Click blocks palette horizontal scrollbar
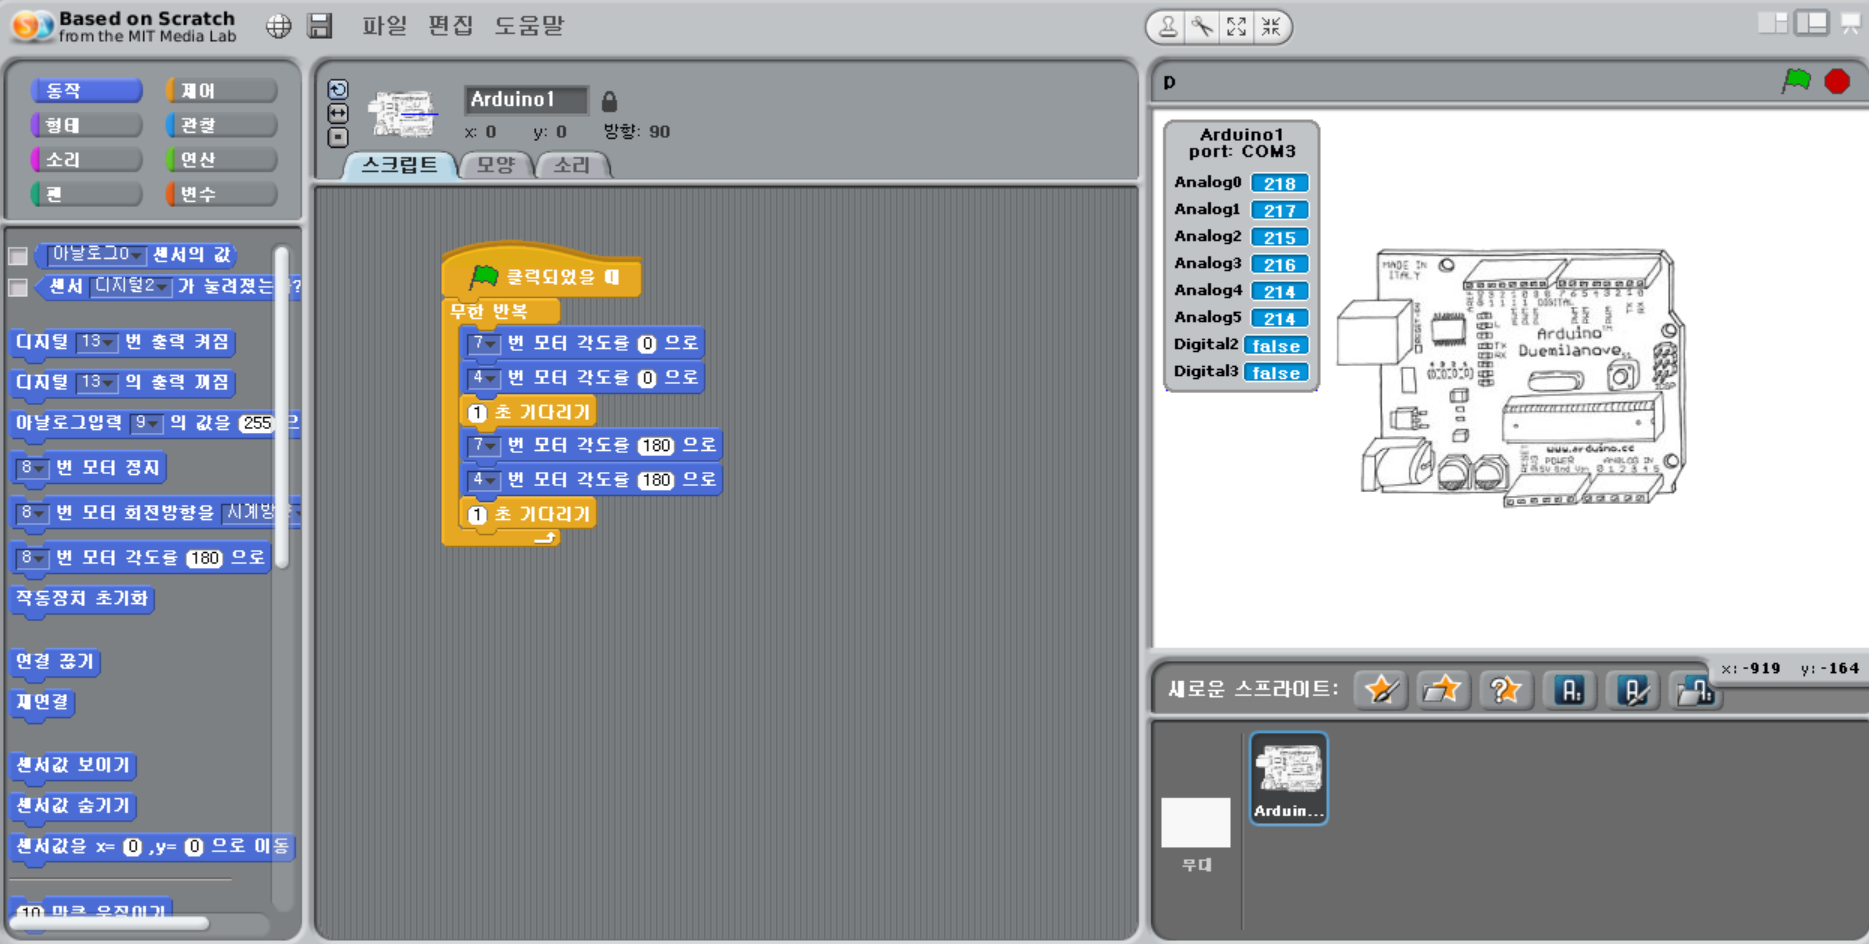The image size is (1869, 944). [x=110, y=923]
